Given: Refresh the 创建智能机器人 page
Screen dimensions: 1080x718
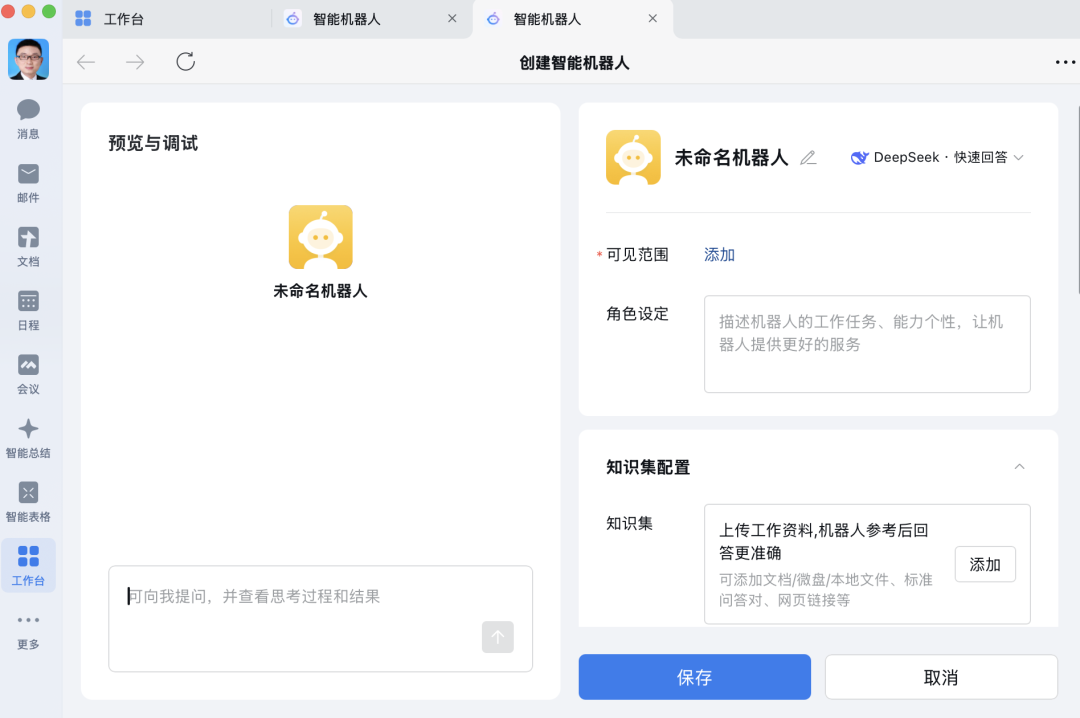Looking at the screenshot, I should 185,61.
